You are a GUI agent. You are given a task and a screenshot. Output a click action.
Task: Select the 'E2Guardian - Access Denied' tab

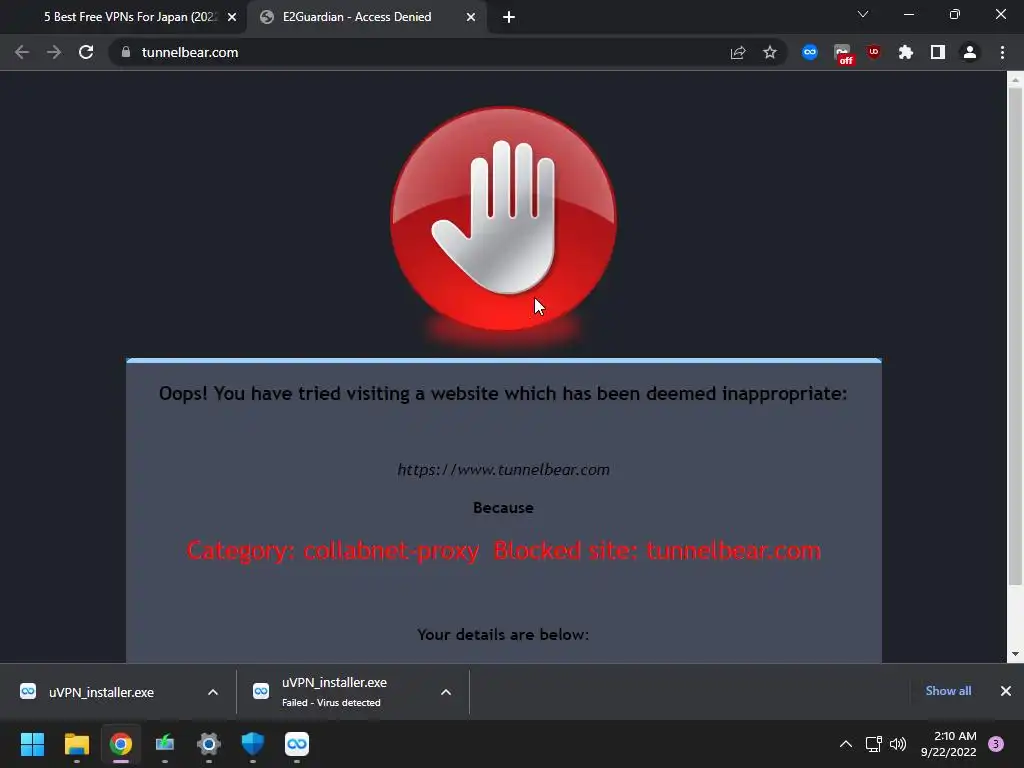coord(357,17)
